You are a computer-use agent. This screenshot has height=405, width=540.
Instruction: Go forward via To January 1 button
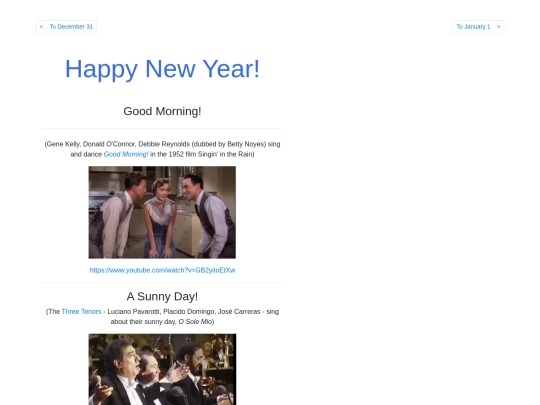click(x=478, y=27)
